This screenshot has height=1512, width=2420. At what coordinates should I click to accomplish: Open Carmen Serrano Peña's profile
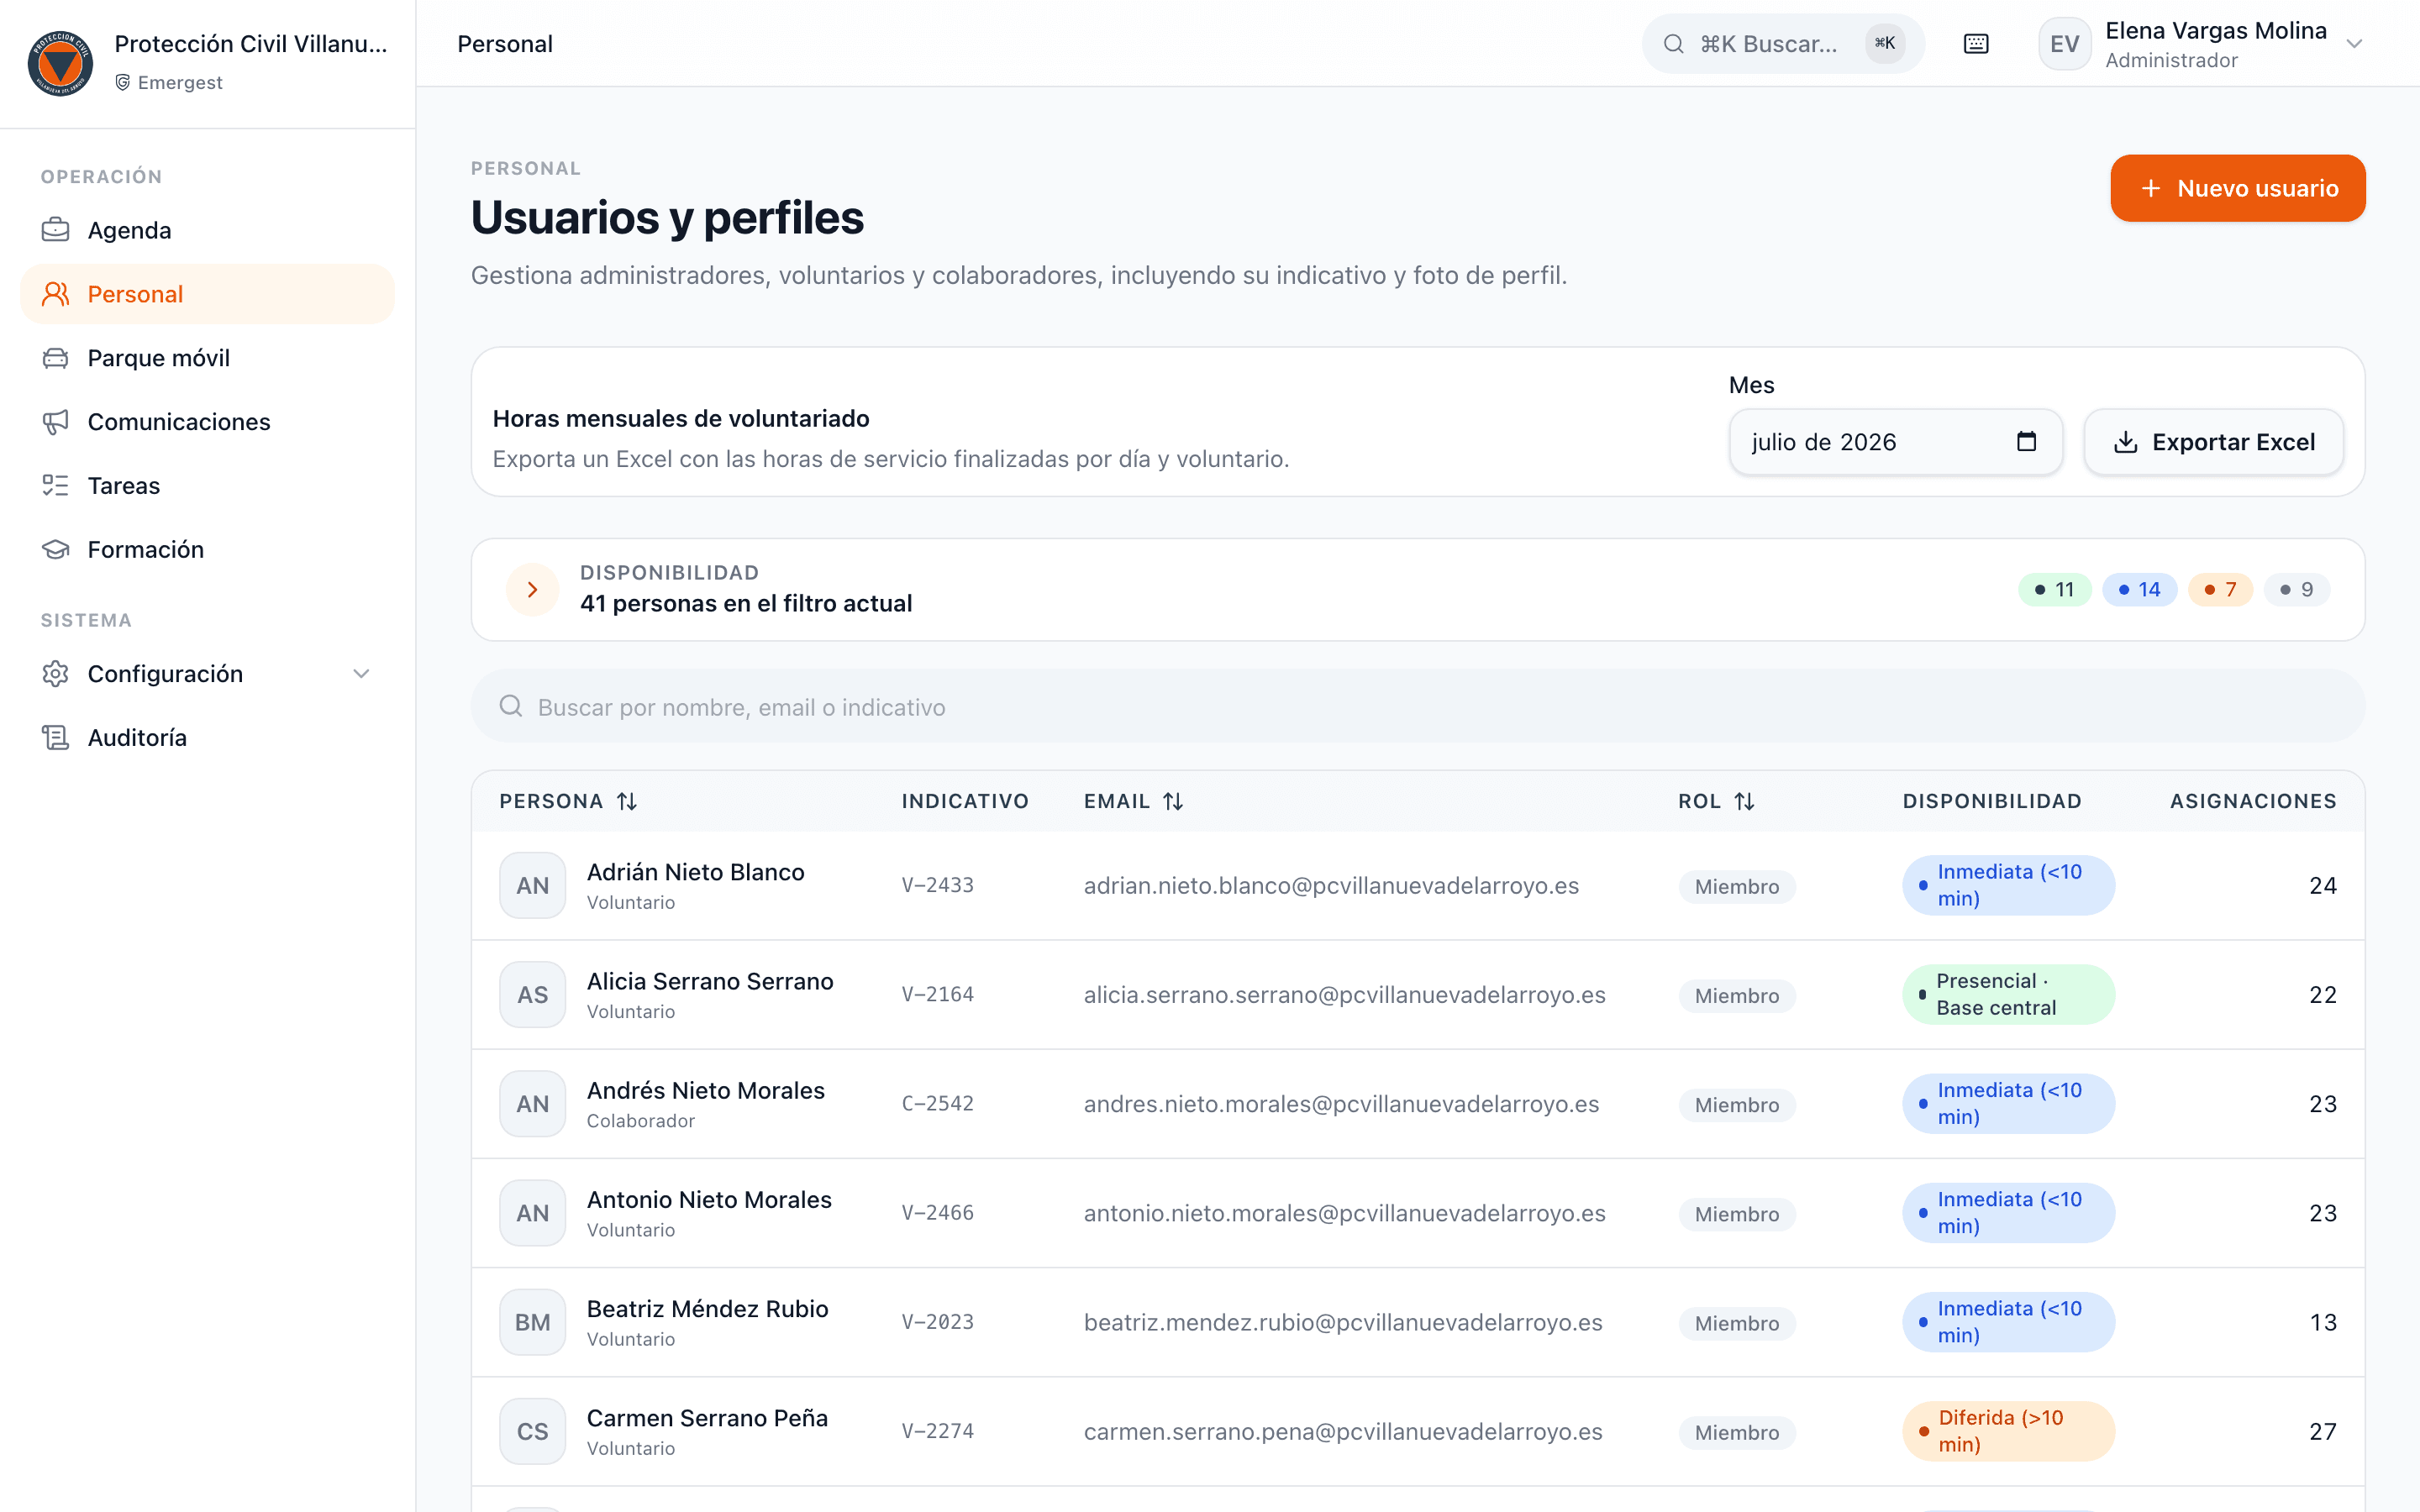click(x=707, y=1418)
